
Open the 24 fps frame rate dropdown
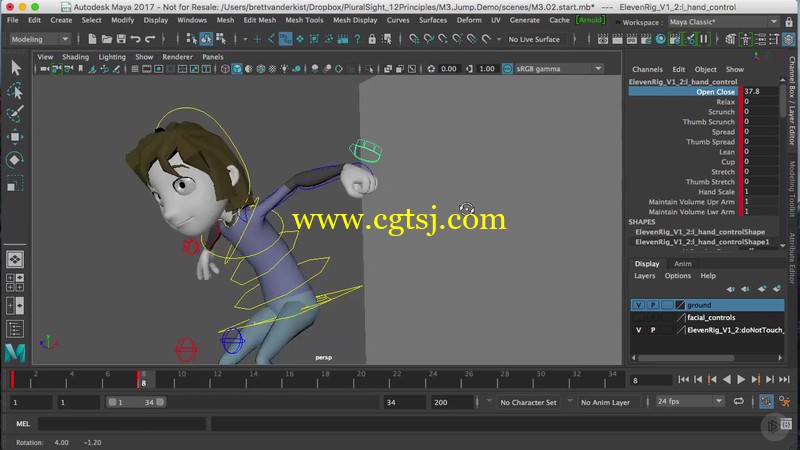(689, 402)
